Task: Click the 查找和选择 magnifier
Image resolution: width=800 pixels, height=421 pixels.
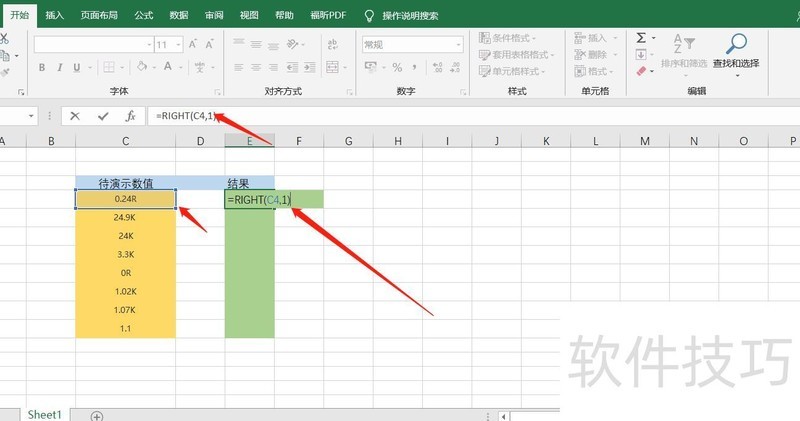Action: coord(736,44)
